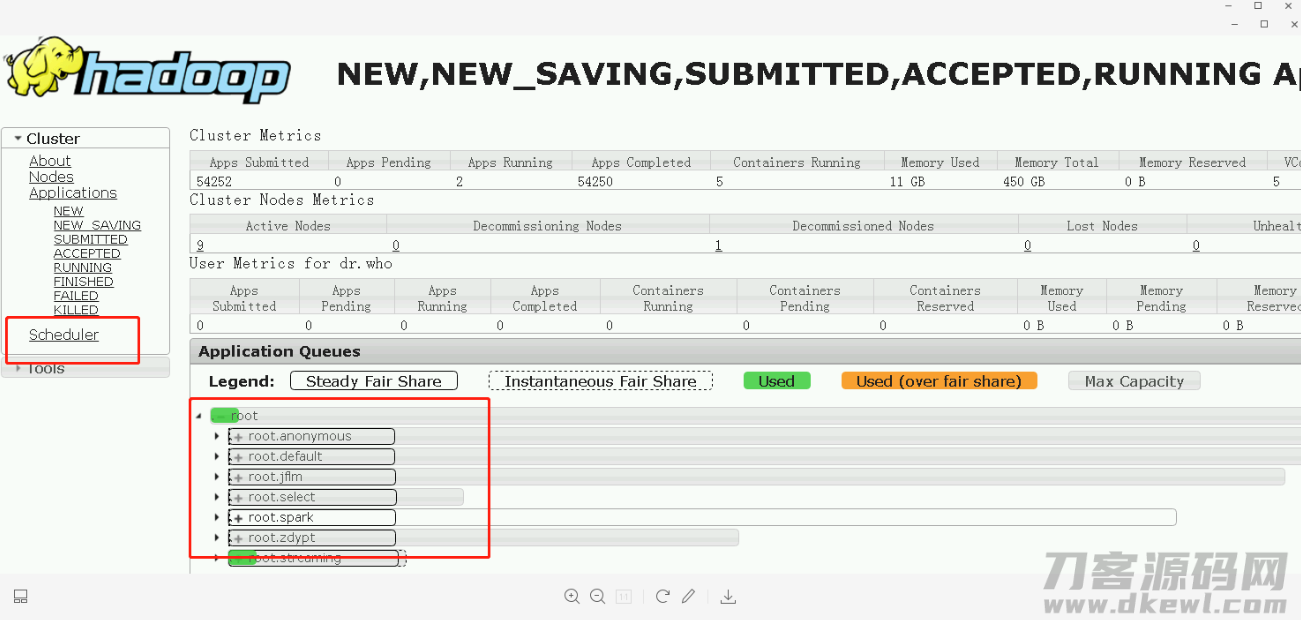The image size is (1301, 620).
Task: Open the Nodes link in sidebar
Action: 51,177
